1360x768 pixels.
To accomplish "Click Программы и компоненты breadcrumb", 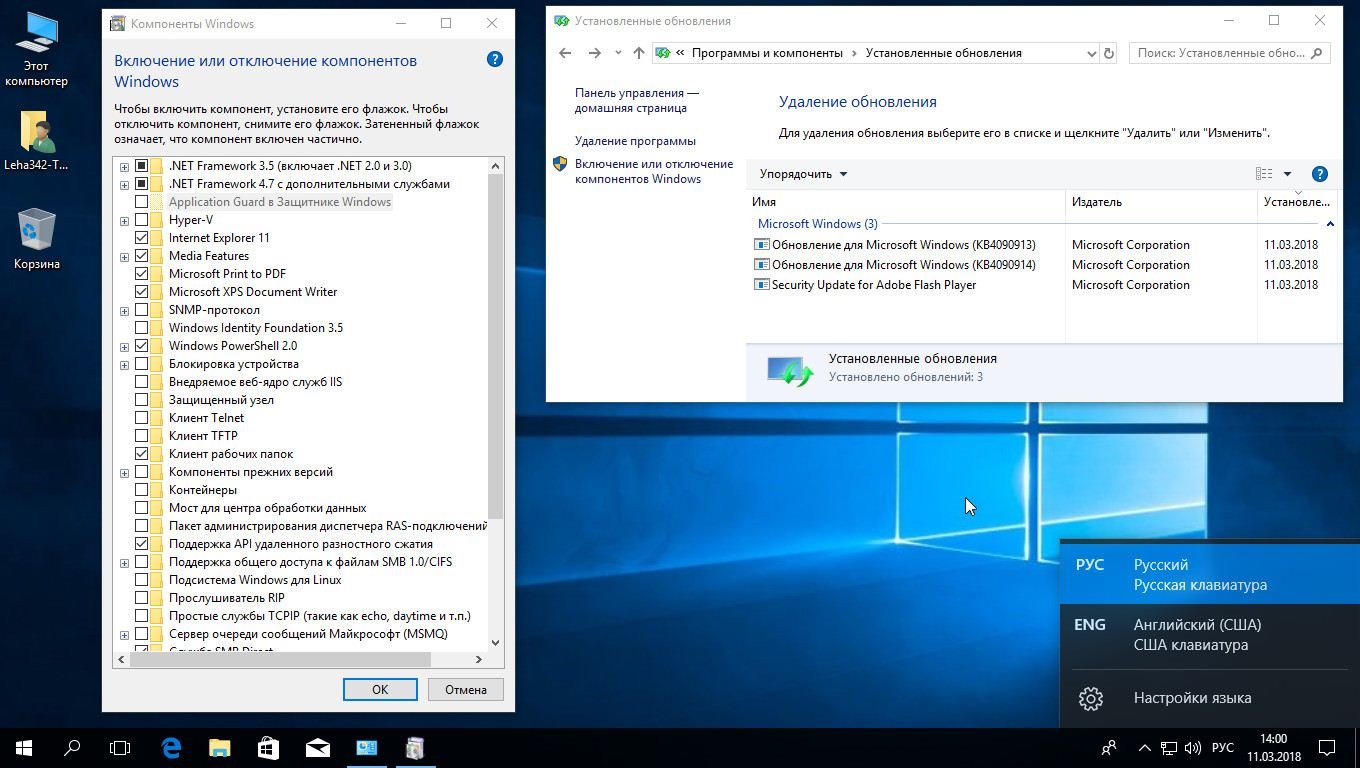I will [767, 53].
